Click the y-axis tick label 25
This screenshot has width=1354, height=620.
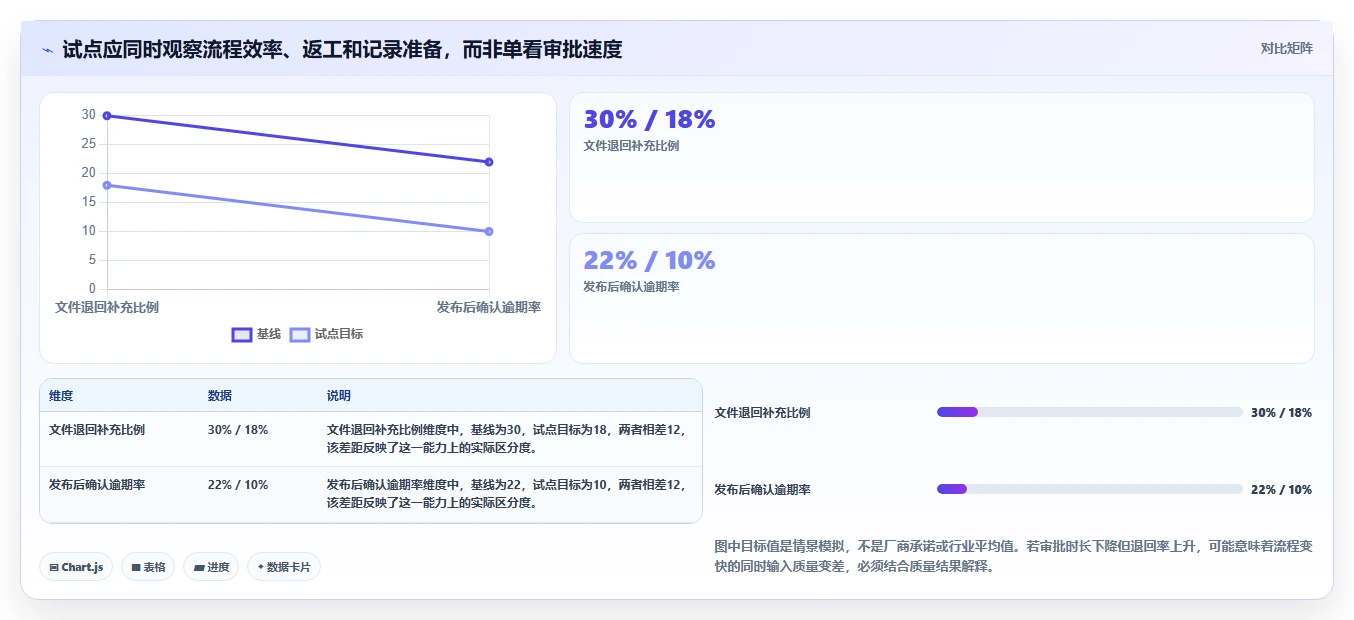(x=89, y=144)
